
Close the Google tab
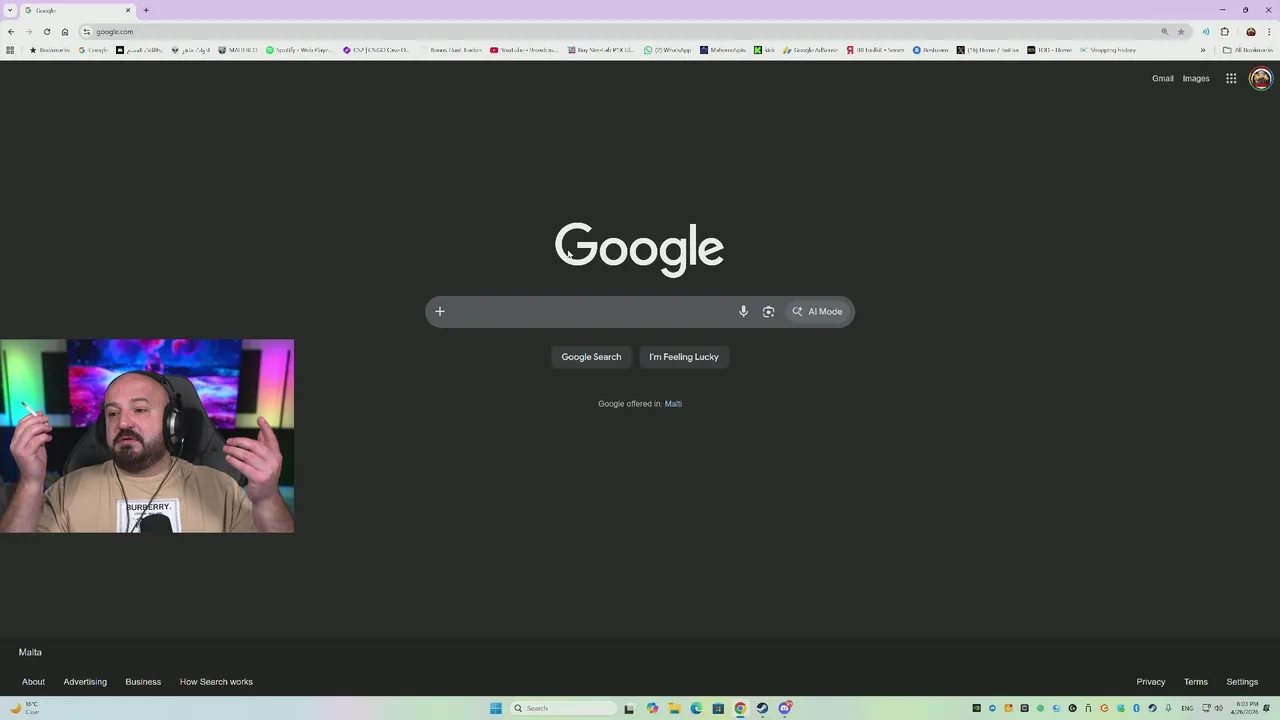(x=128, y=10)
